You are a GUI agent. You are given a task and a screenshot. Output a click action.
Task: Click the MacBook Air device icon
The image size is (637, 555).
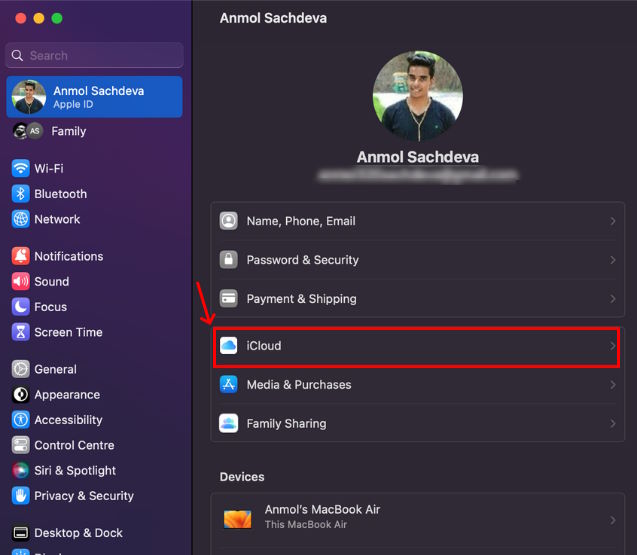point(238,520)
